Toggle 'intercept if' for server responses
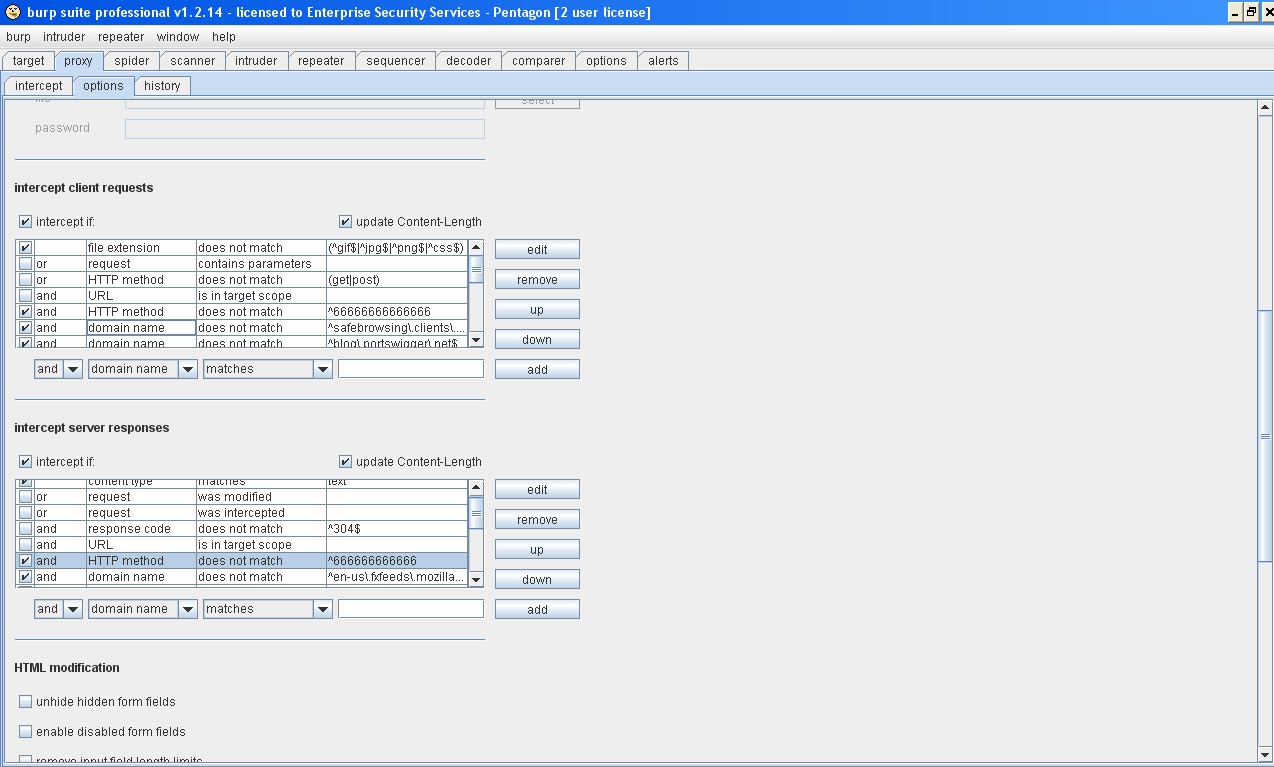 coord(26,462)
